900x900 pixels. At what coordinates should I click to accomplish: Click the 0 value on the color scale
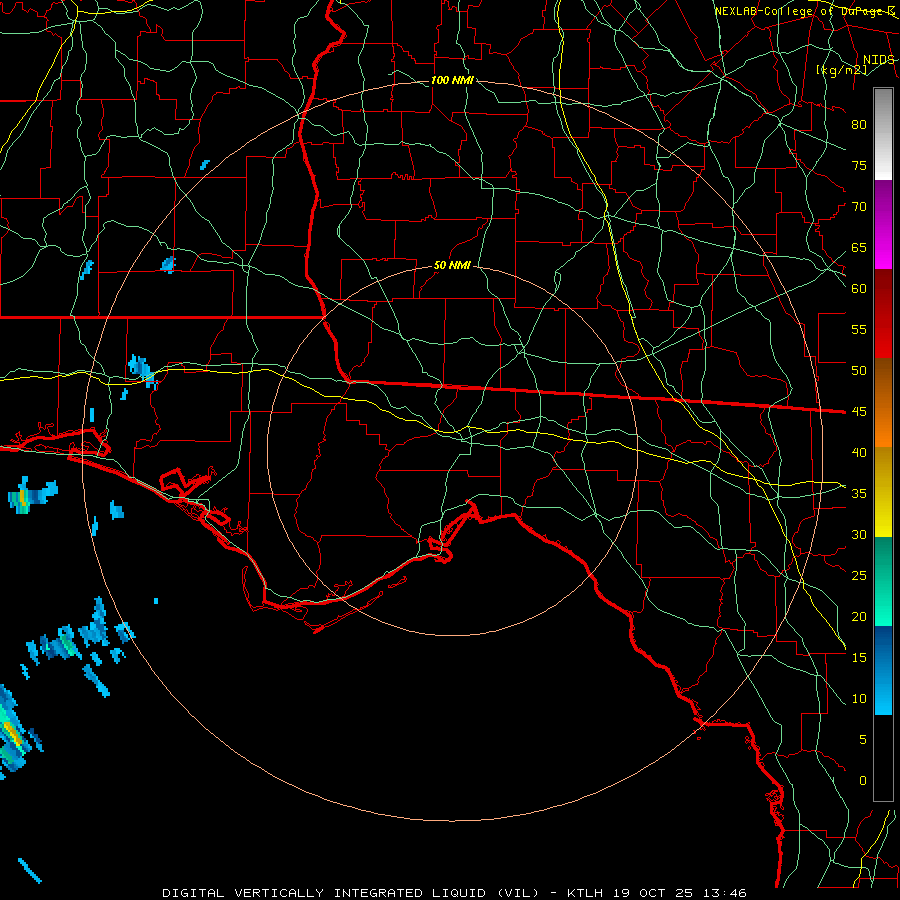863,781
